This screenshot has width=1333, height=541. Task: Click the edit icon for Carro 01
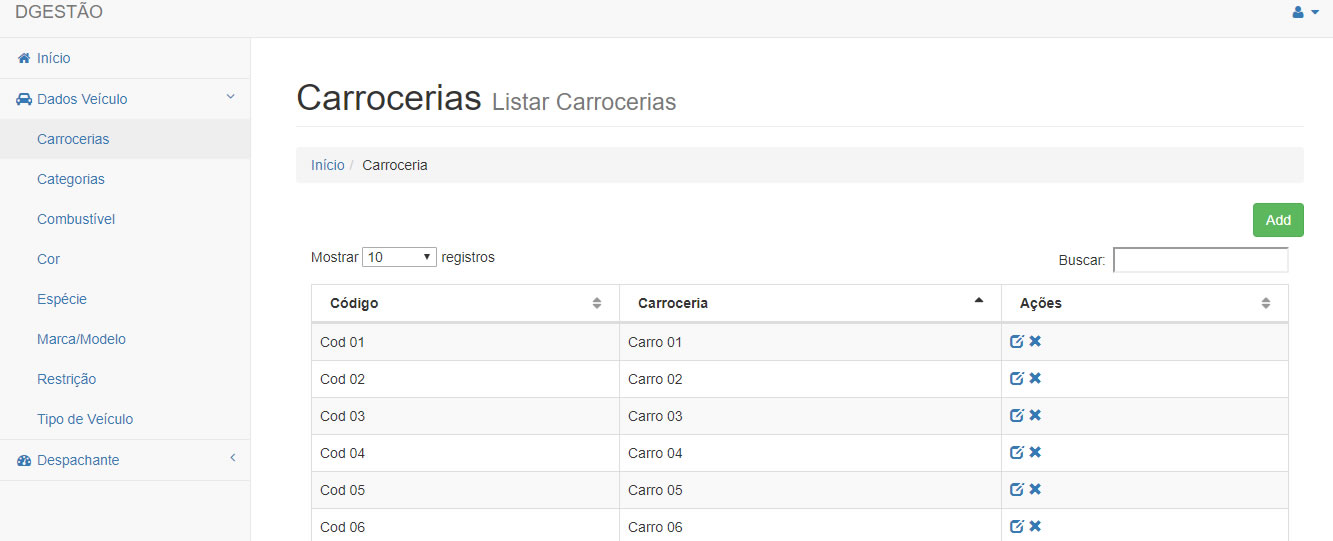(x=1017, y=342)
